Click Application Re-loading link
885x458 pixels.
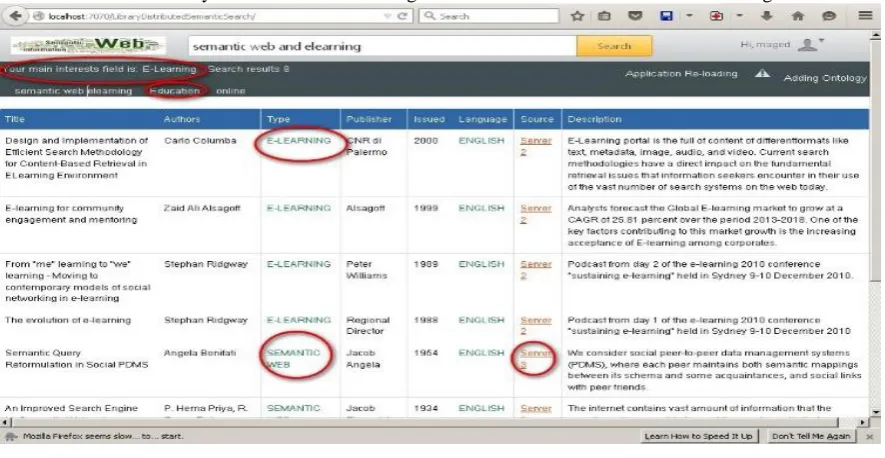point(681,74)
